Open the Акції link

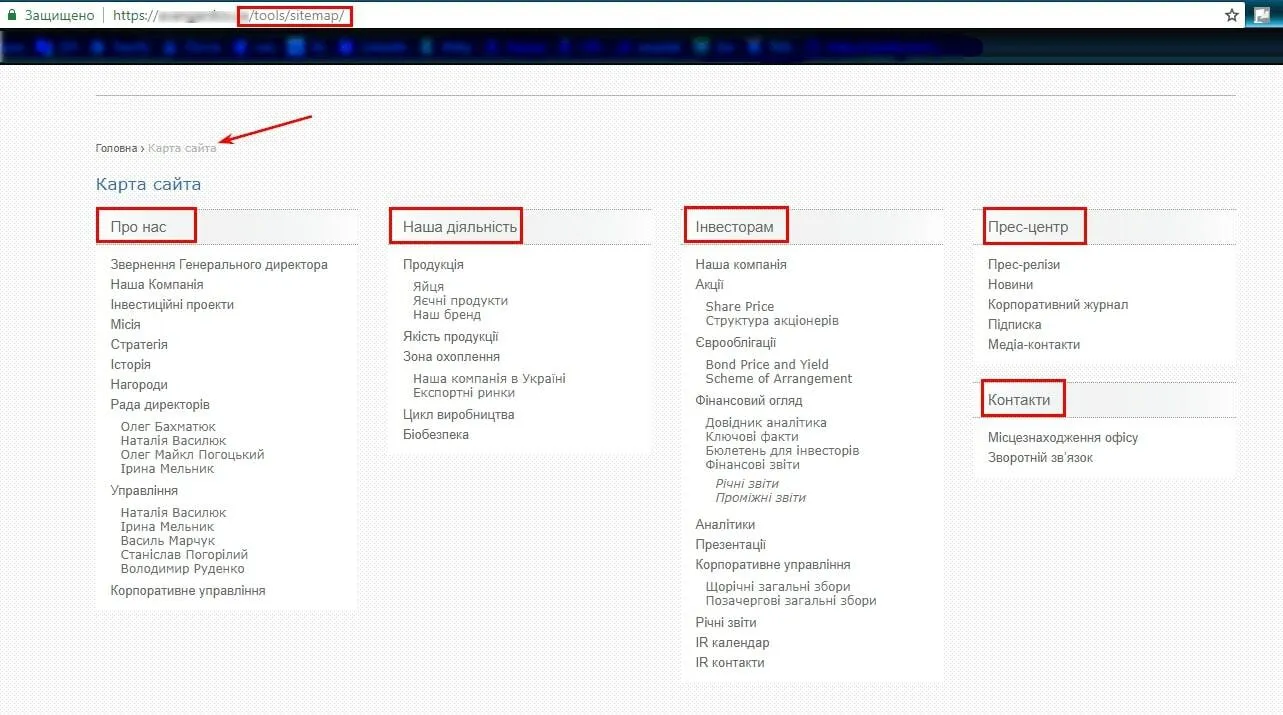click(x=710, y=285)
